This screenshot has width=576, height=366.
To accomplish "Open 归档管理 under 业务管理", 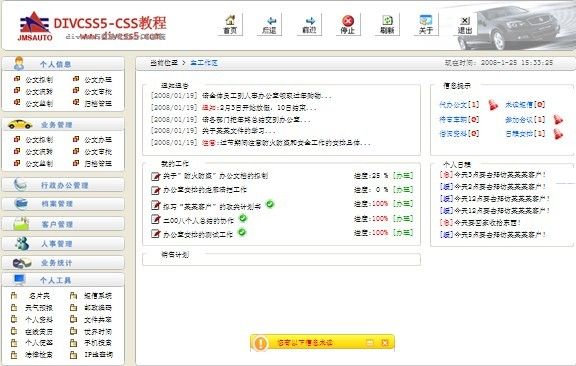I will point(98,164).
